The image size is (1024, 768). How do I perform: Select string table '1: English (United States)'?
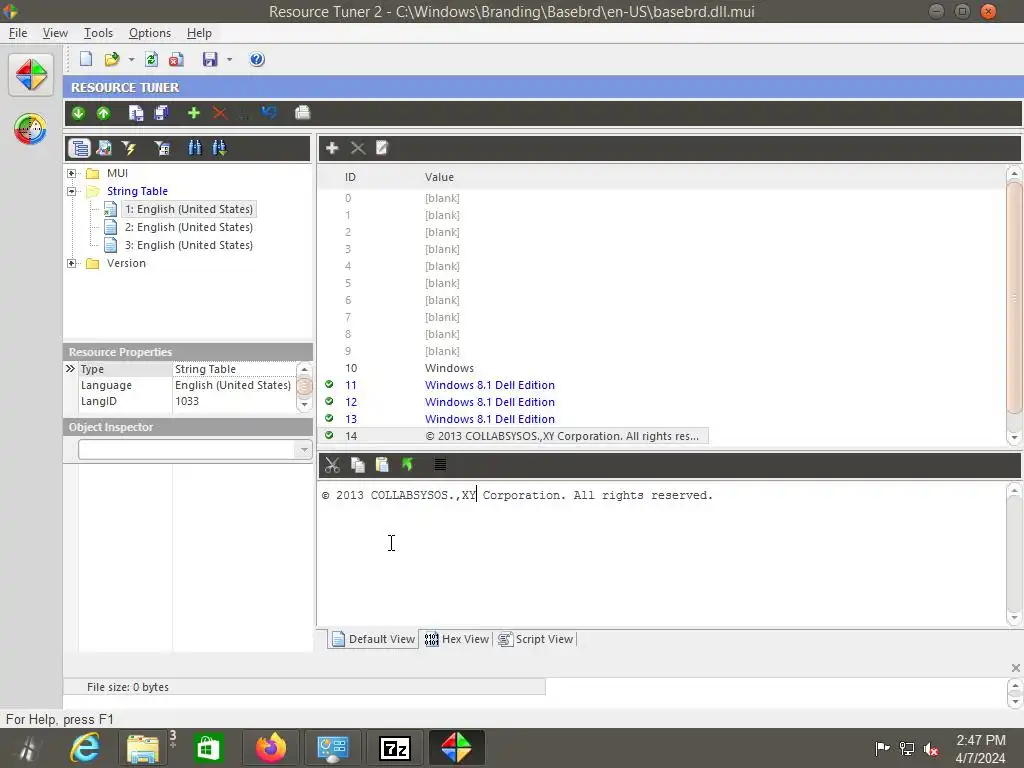pyautogui.click(x=189, y=209)
